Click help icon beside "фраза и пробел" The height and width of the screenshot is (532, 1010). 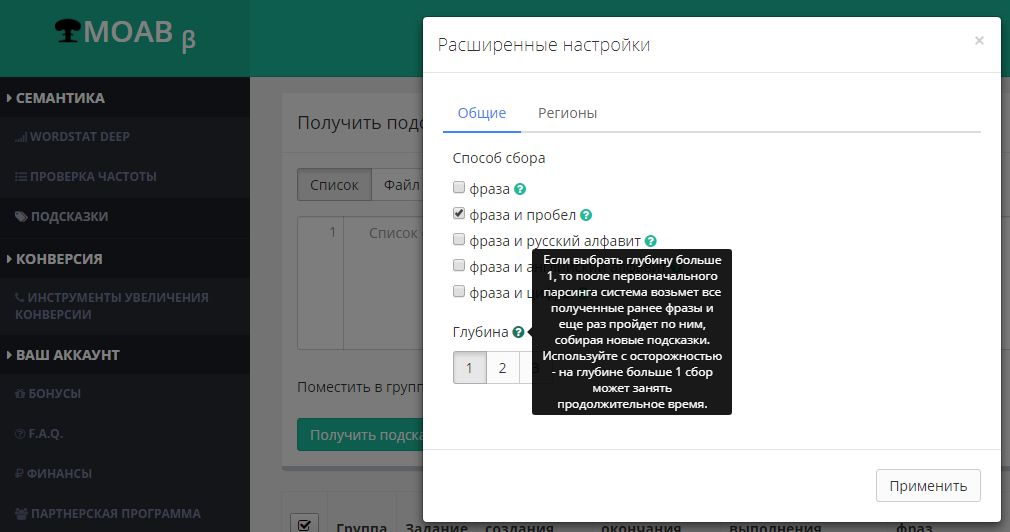point(586,215)
